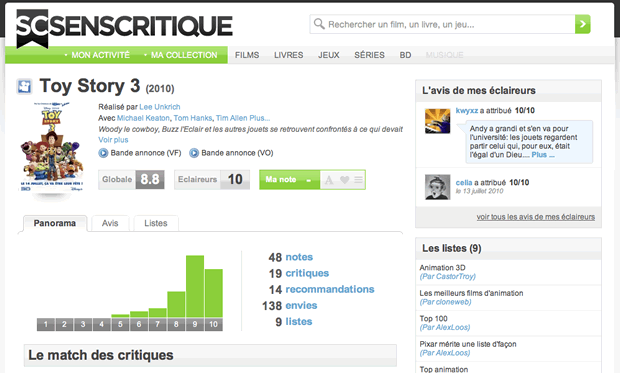
Task: Click the rating 9 bar label
Action: pyautogui.click(x=195, y=324)
